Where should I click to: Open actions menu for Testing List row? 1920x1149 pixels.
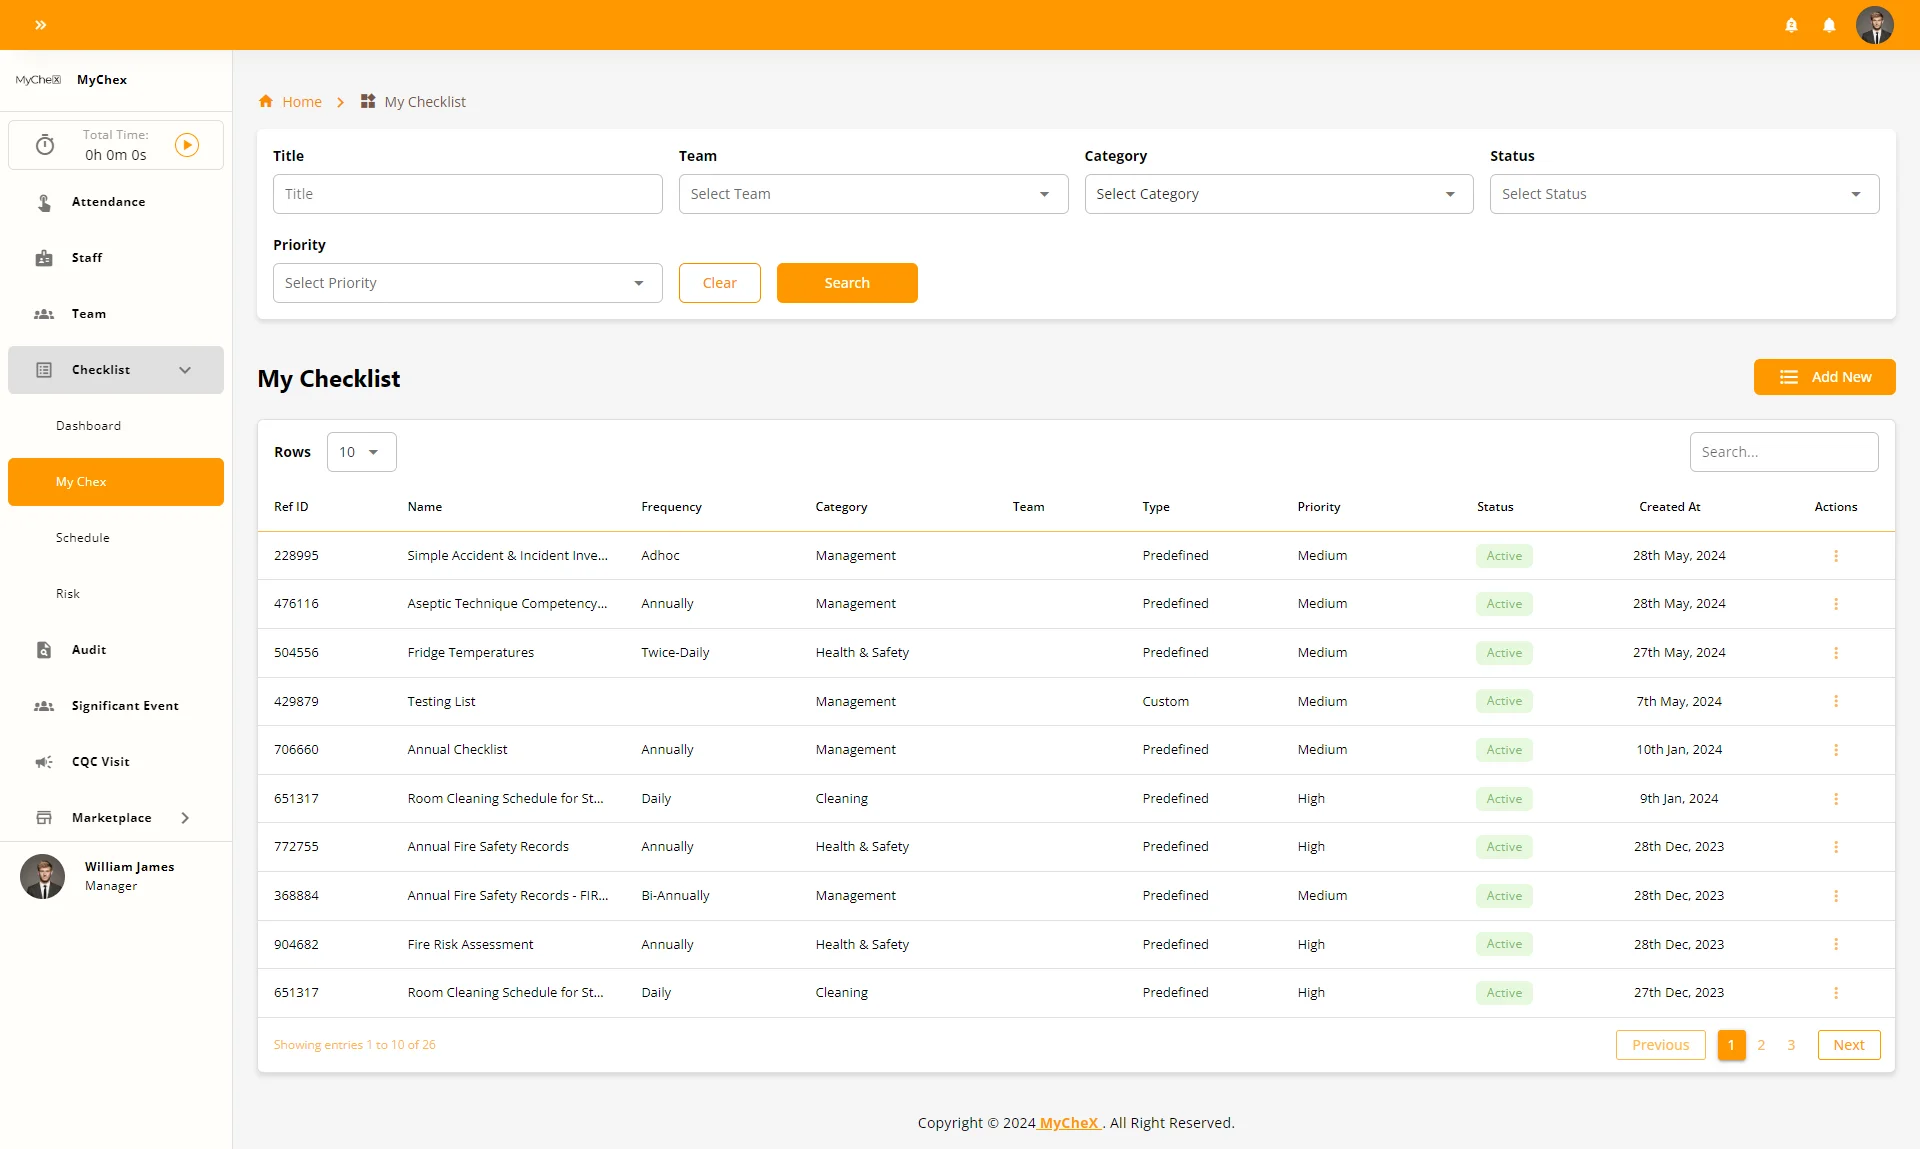click(x=1836, y=702)
